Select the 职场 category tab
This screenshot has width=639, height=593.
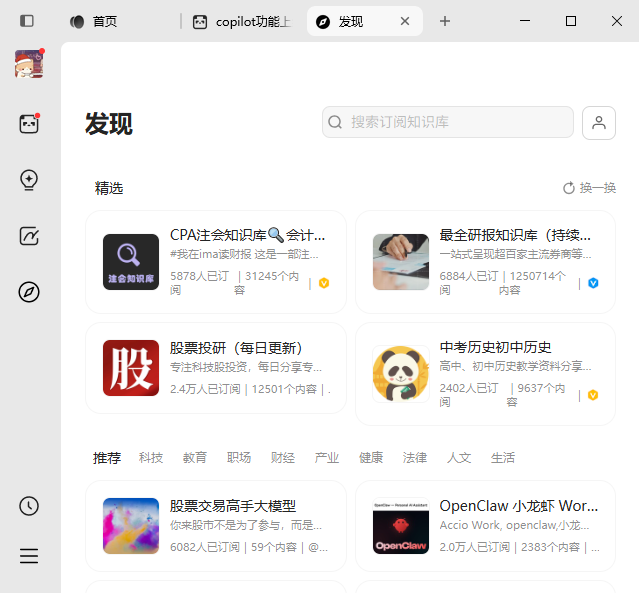click(239, 458)
